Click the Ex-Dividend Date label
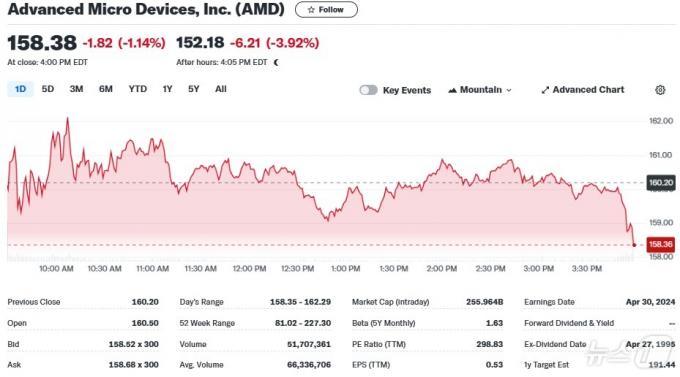 point(555,344)
